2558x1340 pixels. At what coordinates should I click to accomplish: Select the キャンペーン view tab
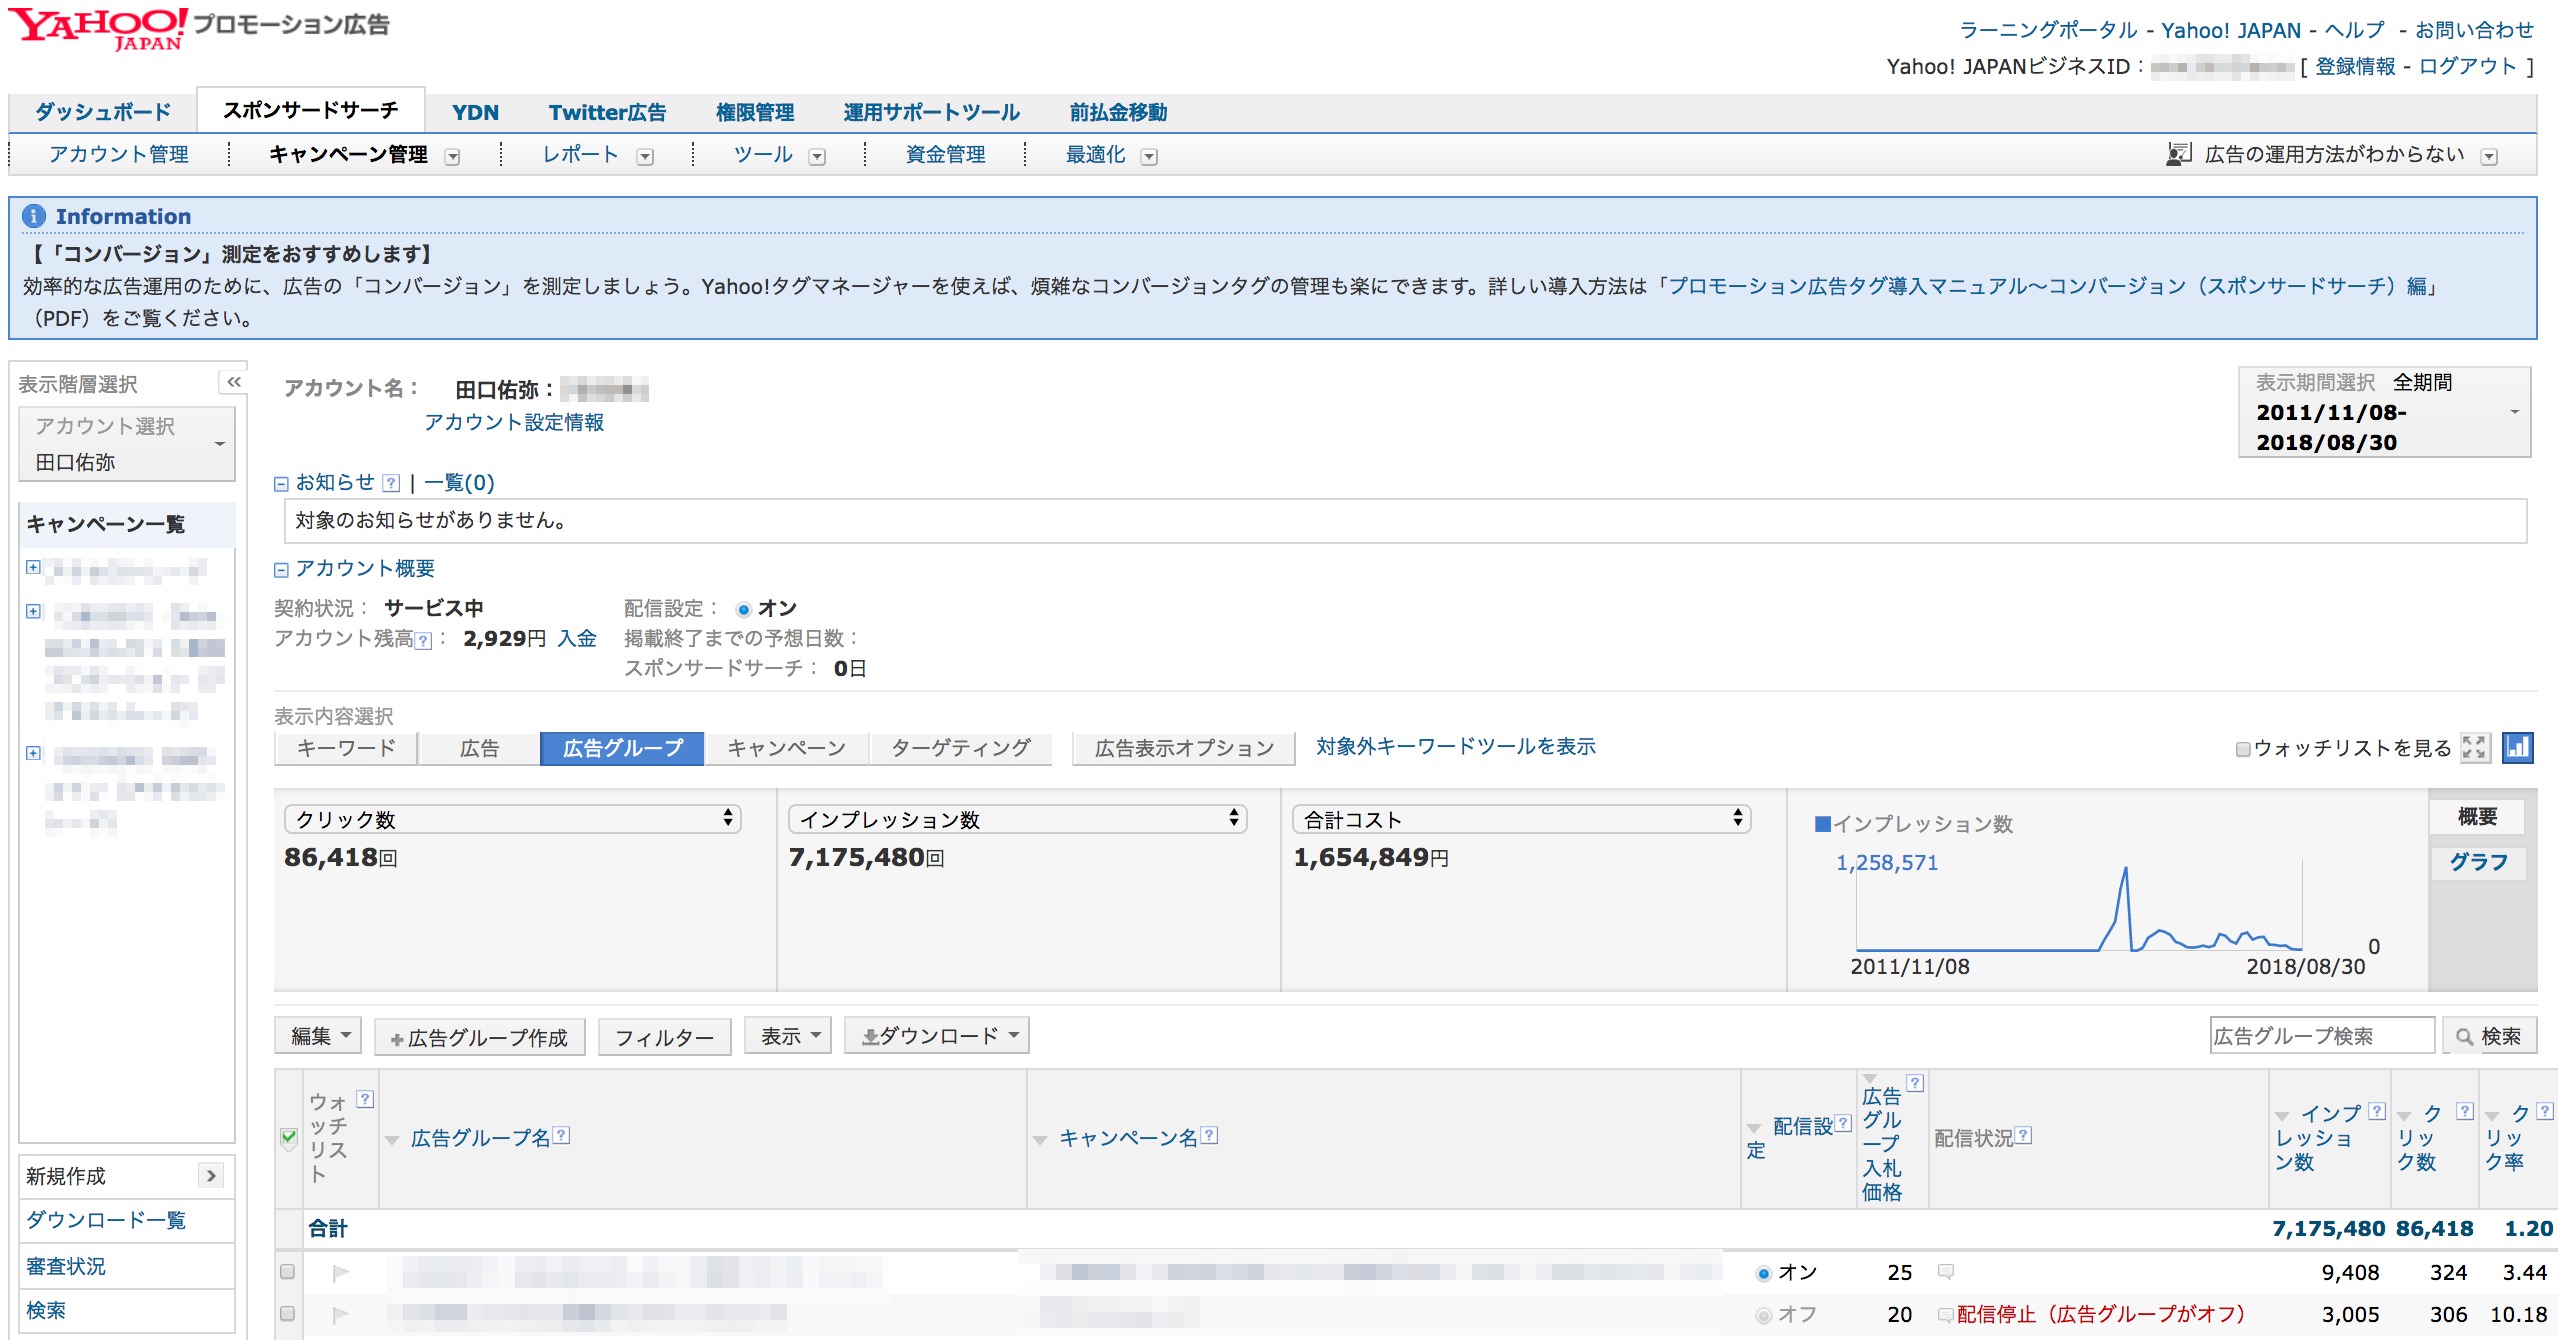(786, 748)
